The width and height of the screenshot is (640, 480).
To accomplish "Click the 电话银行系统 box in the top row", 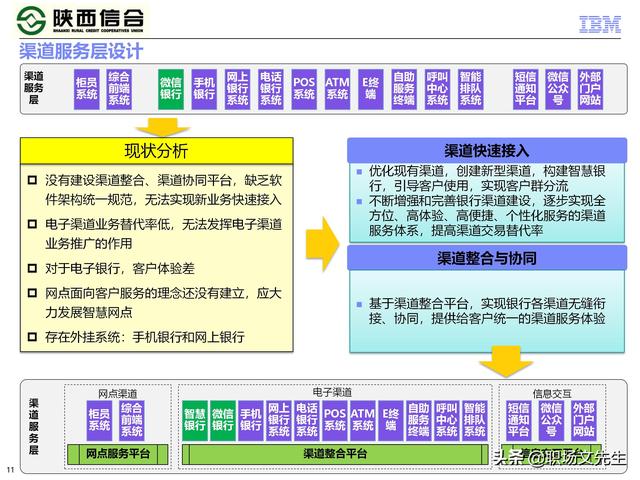I will coord(271,89).
